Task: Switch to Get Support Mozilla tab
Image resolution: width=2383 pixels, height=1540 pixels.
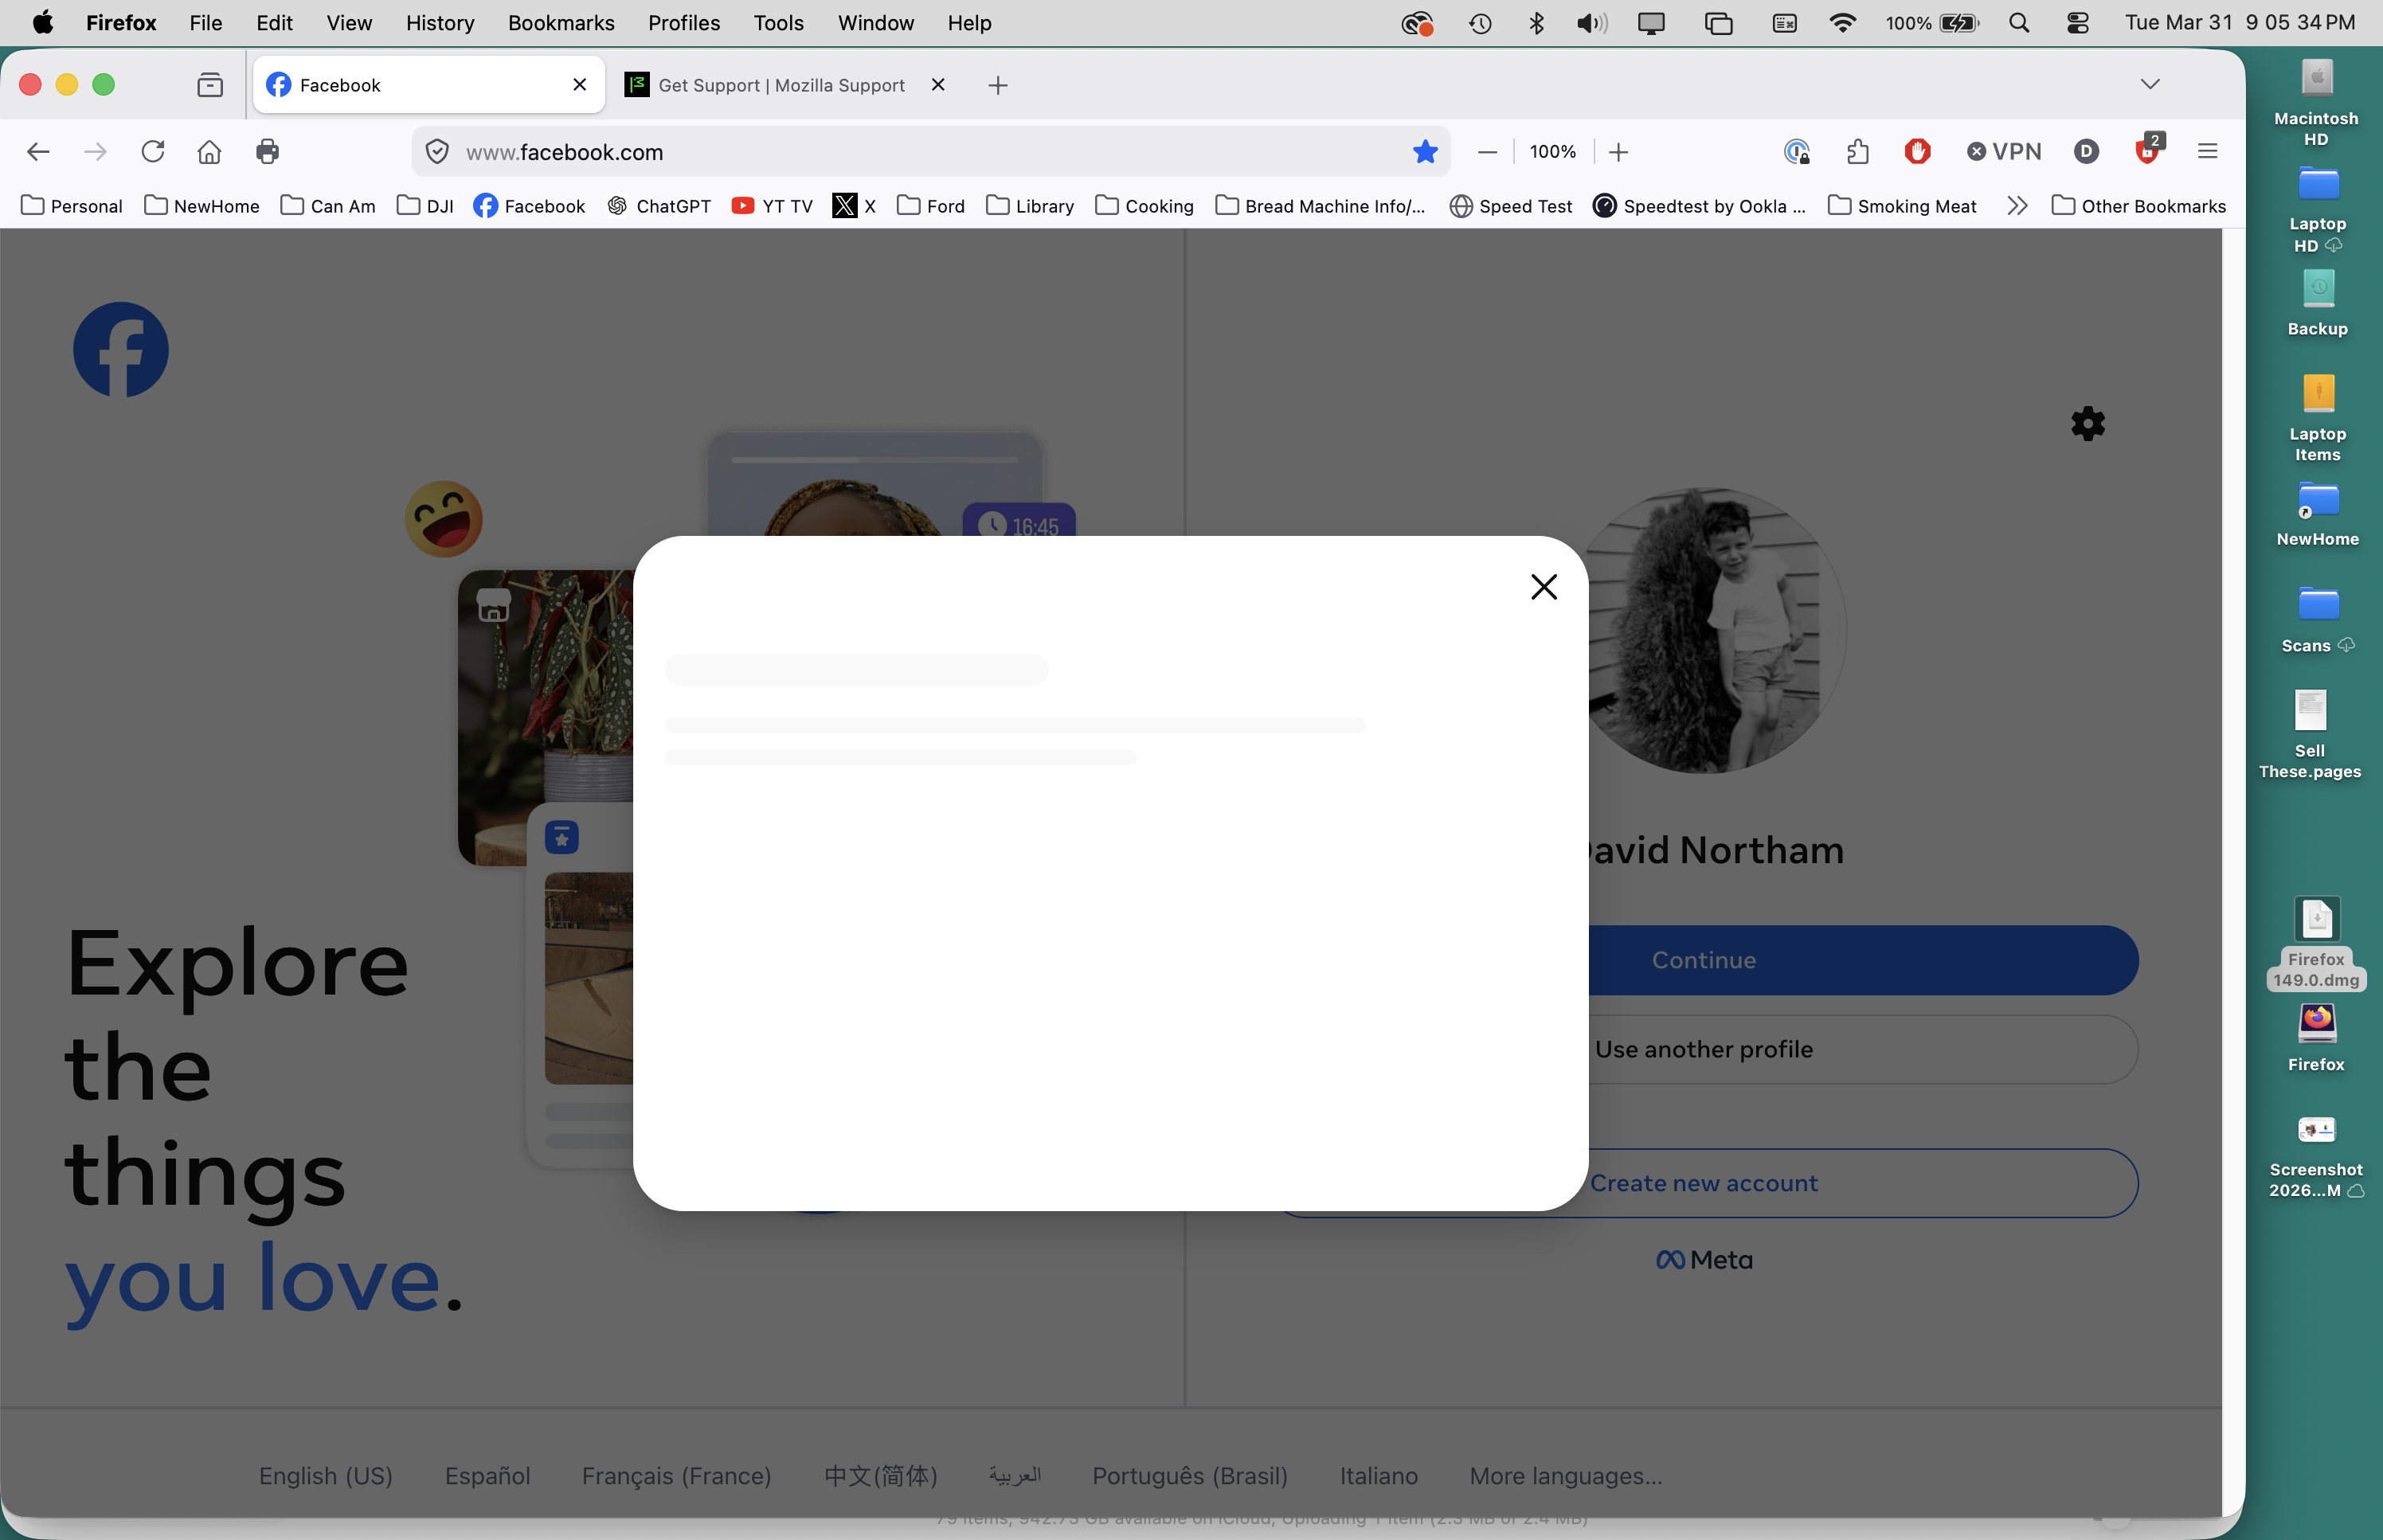Action: (x=780, y=85)
